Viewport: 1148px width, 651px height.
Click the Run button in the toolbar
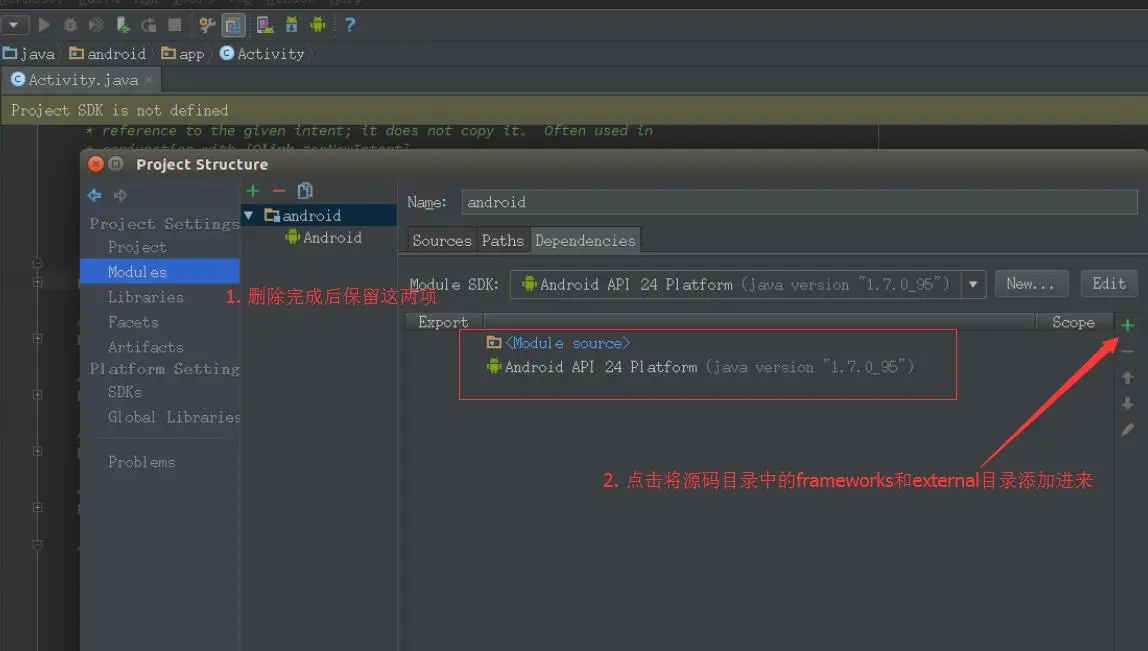[44, 25]
